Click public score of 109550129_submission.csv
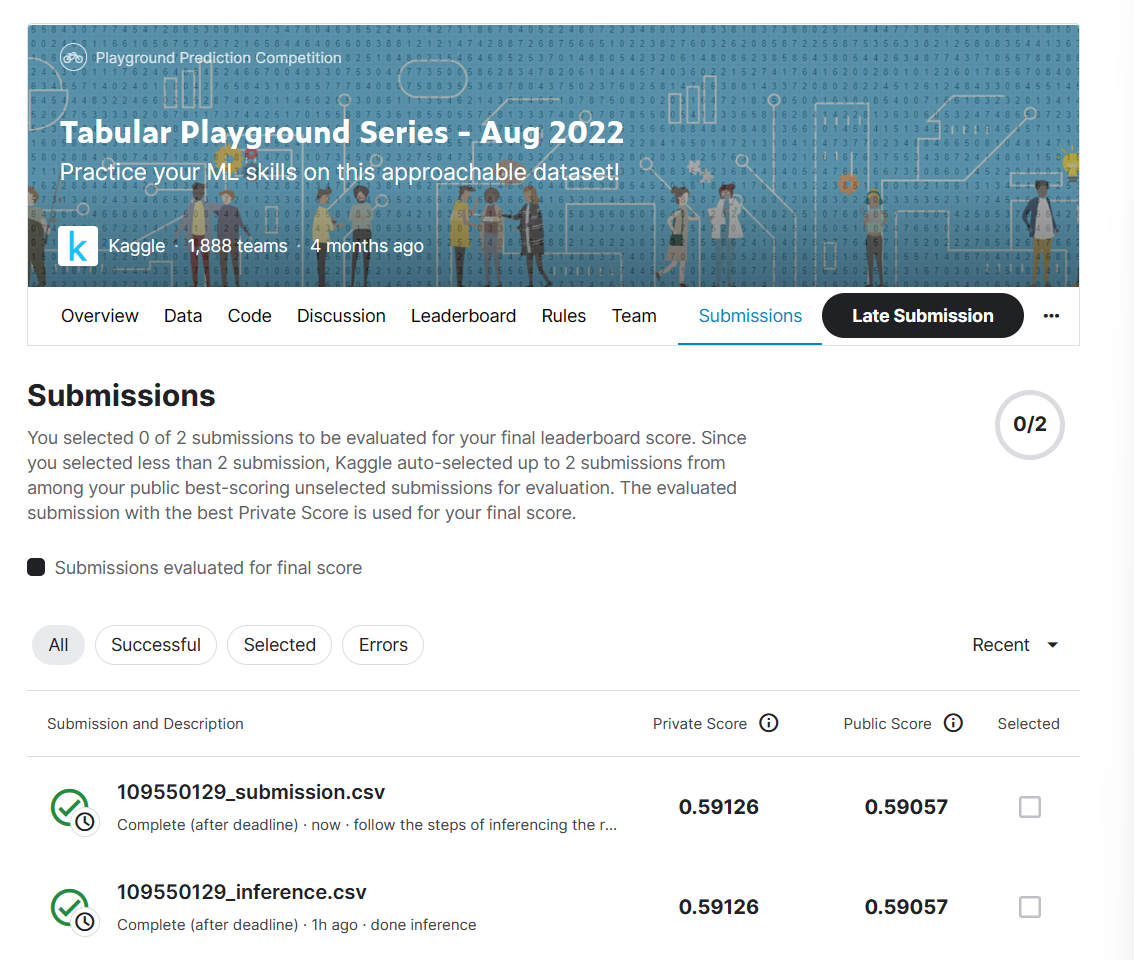The image size is (1134, 960). (x=906, y=807)
